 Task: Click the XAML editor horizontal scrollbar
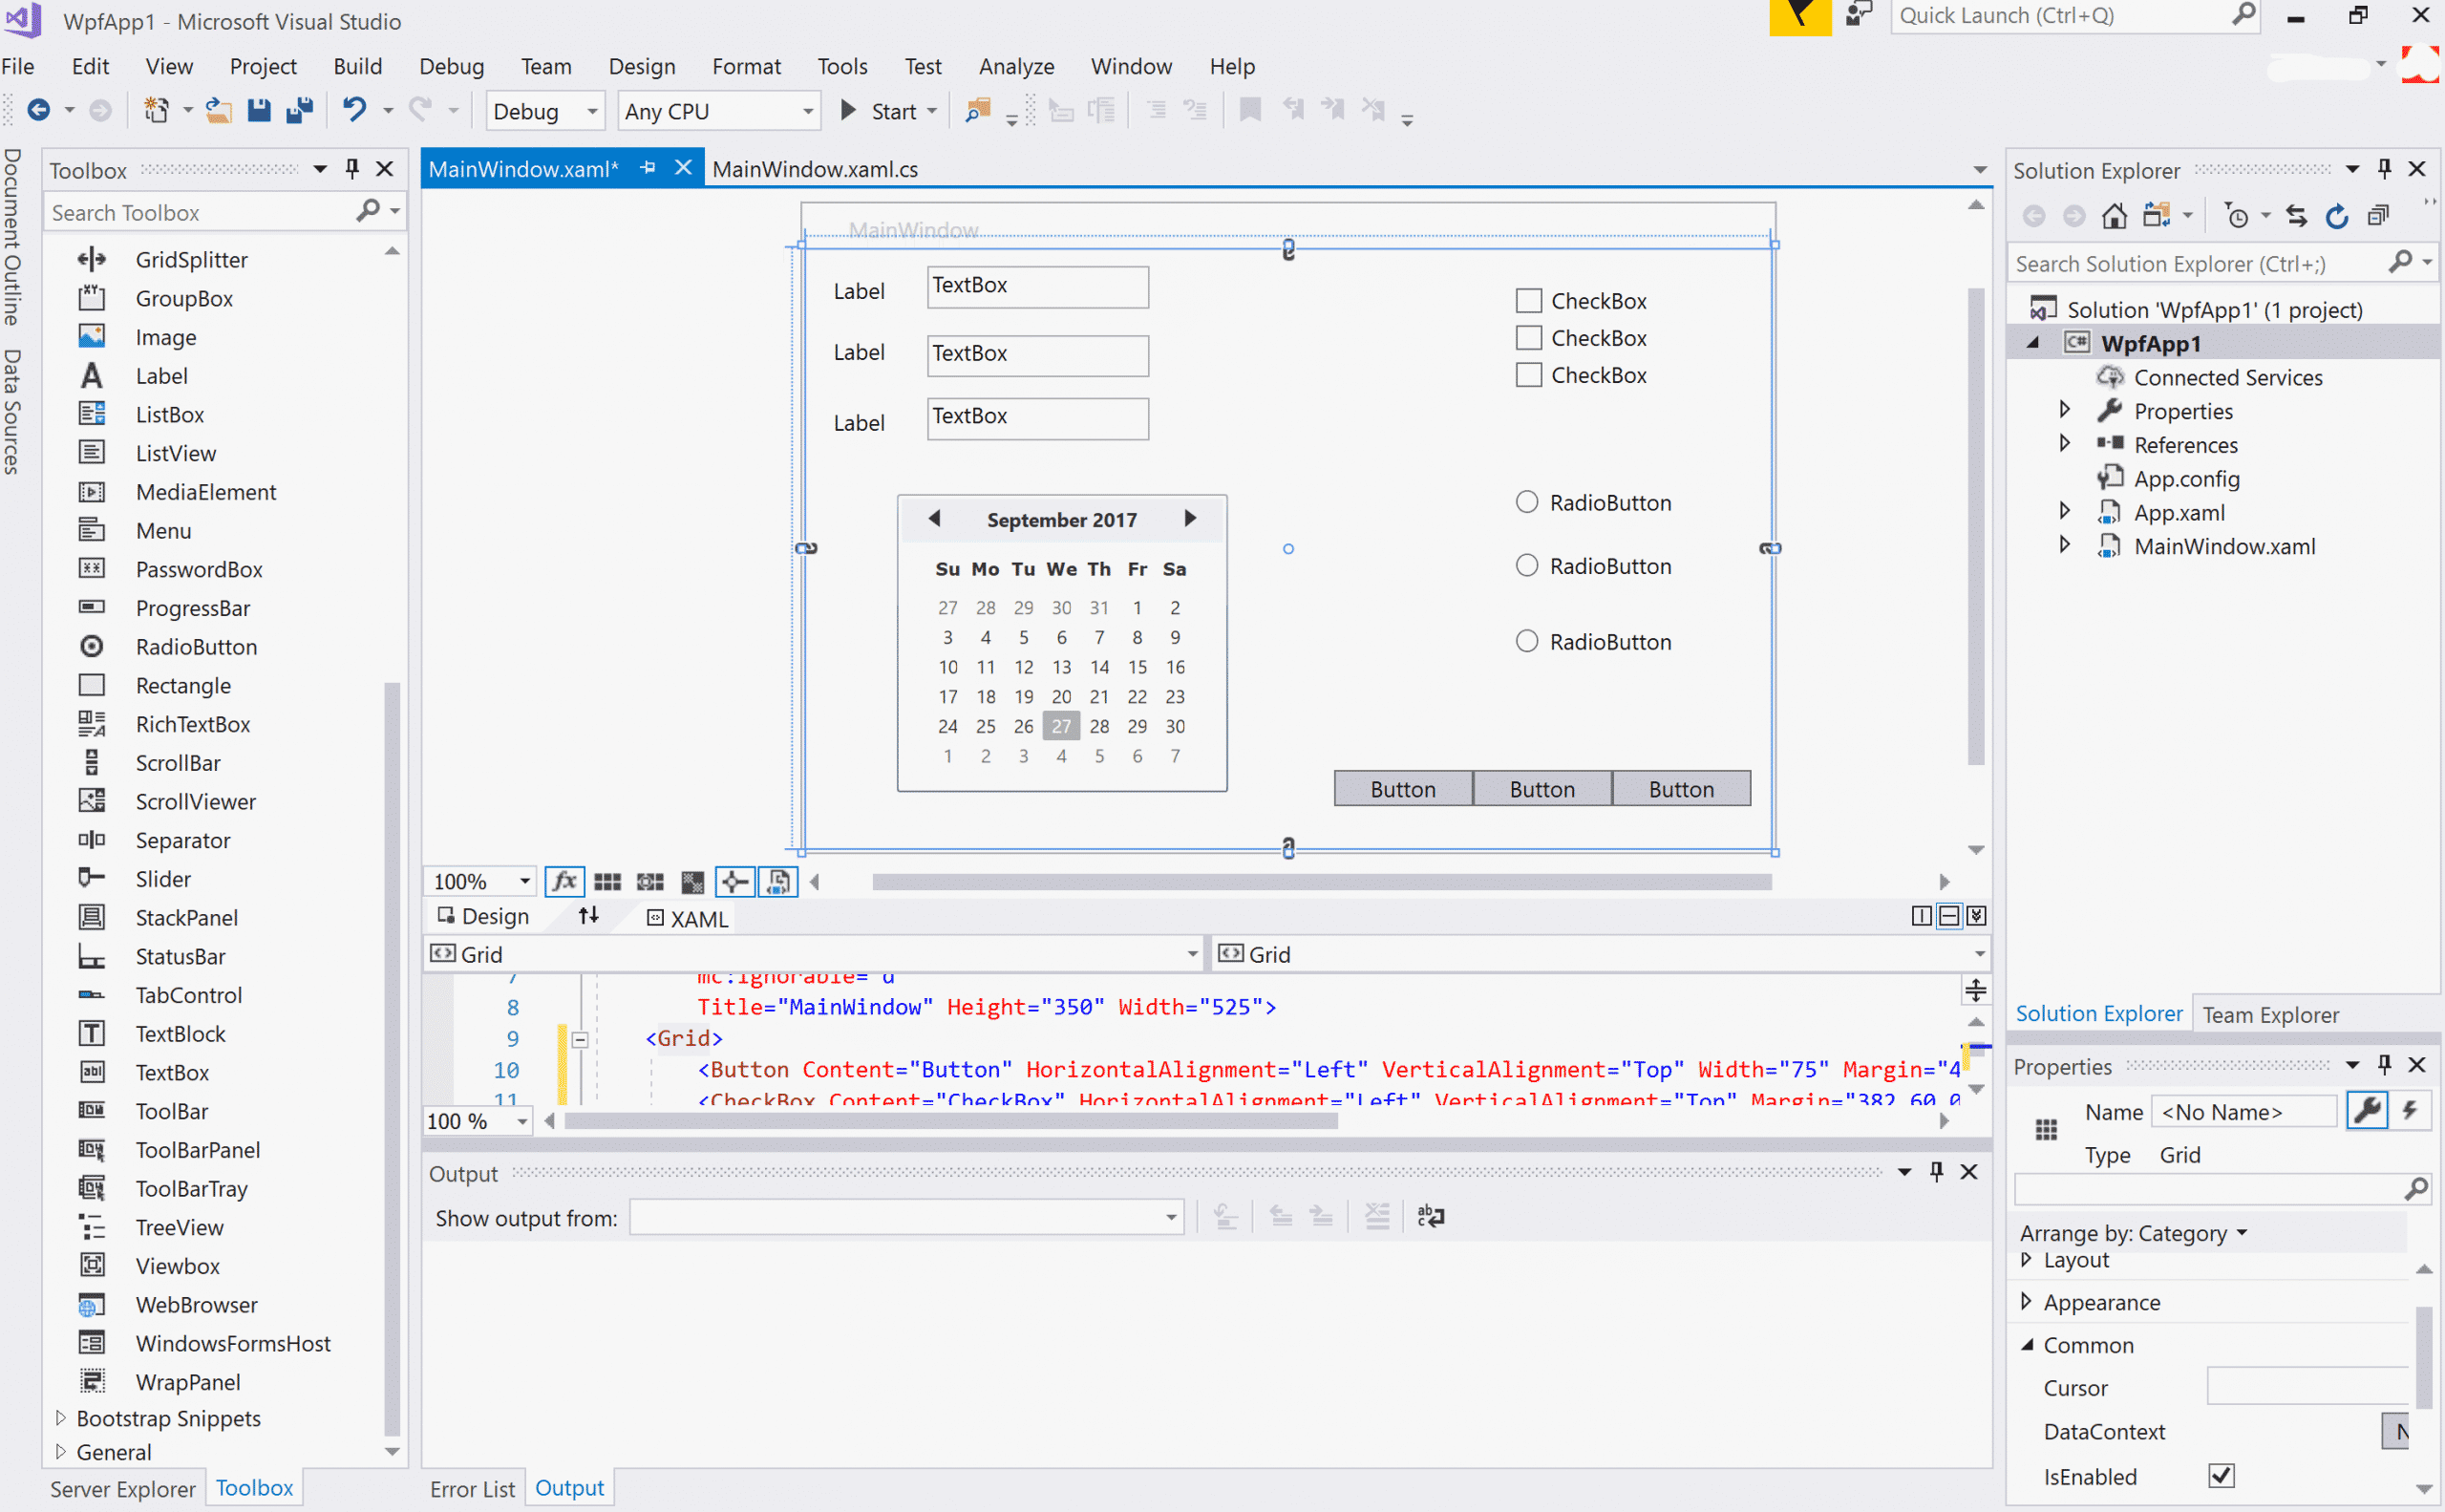tap(951, 1120)
